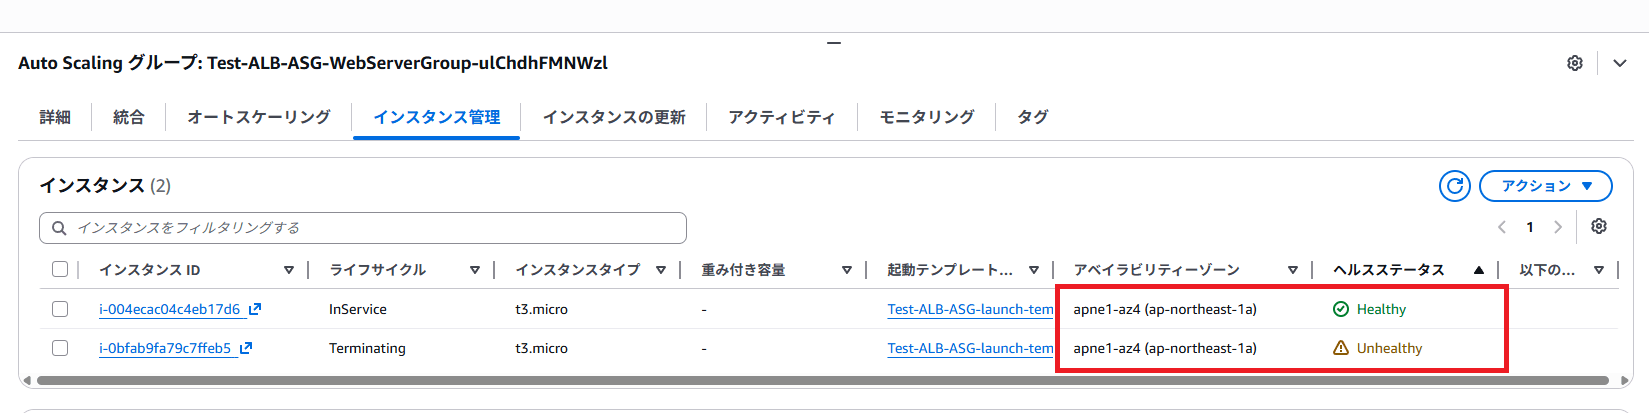Sort by the ヘルスステータス column arrow
This screenshot has width=1649, height=413.
(x=1479, y=270)
